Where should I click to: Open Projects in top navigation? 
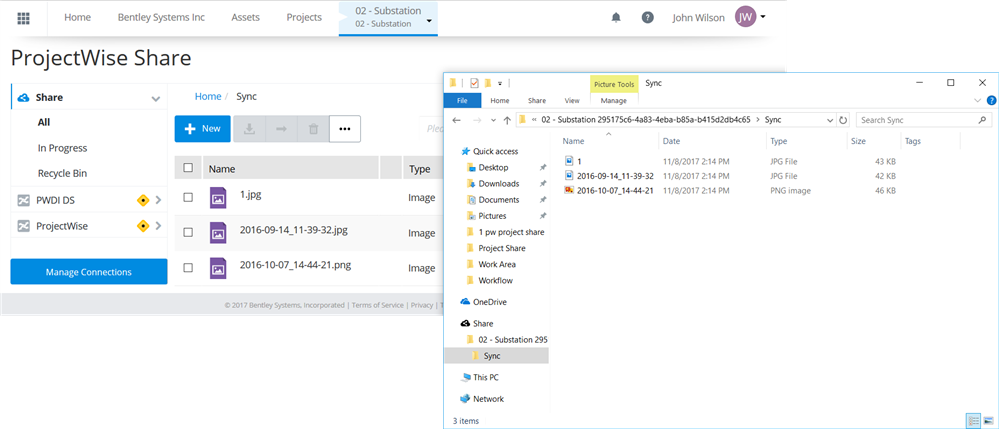(x=304, y=17)
